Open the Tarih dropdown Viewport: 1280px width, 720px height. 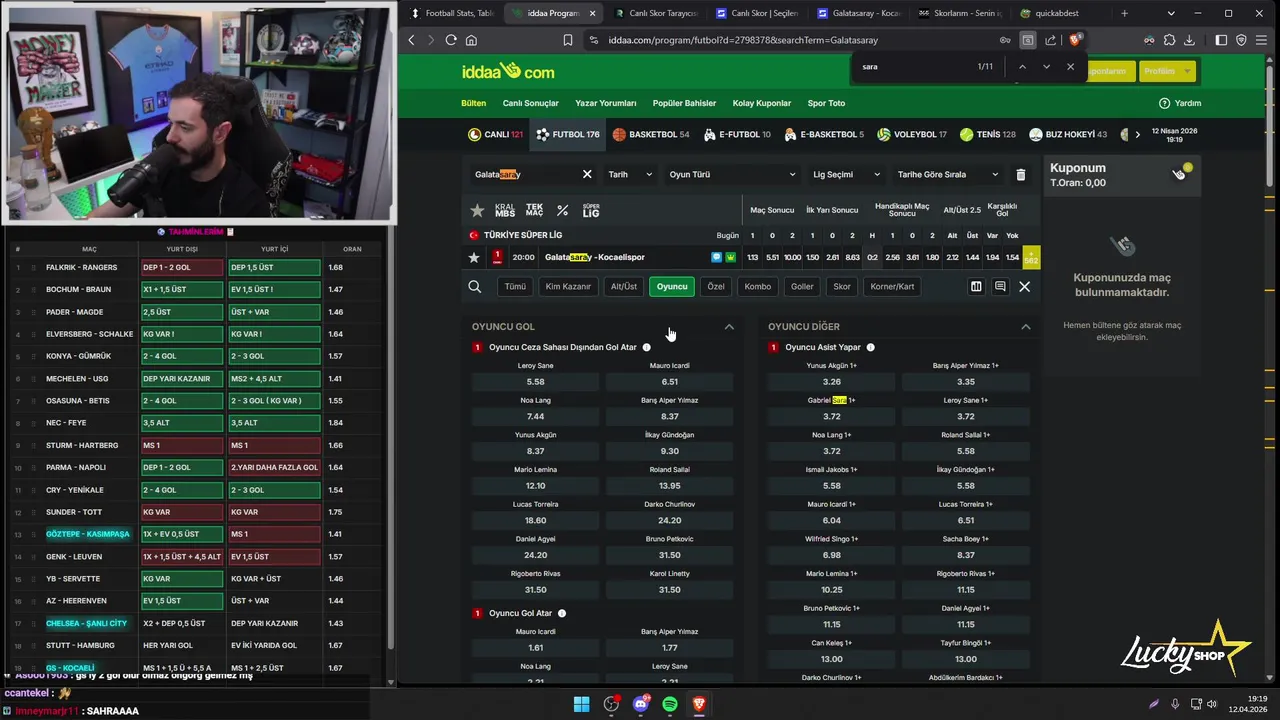(x=630, y=174)
